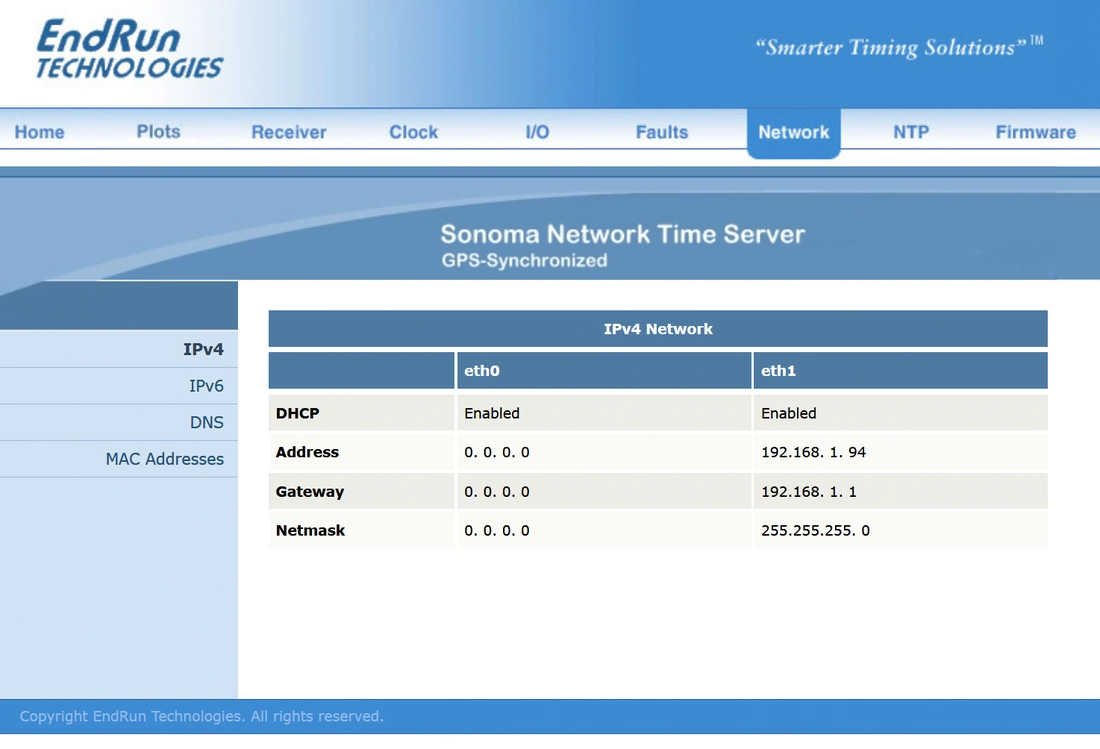The height and width of the screenshot is (749, 1100).
Task: Open the NTP tab
Action: point(911,132)
